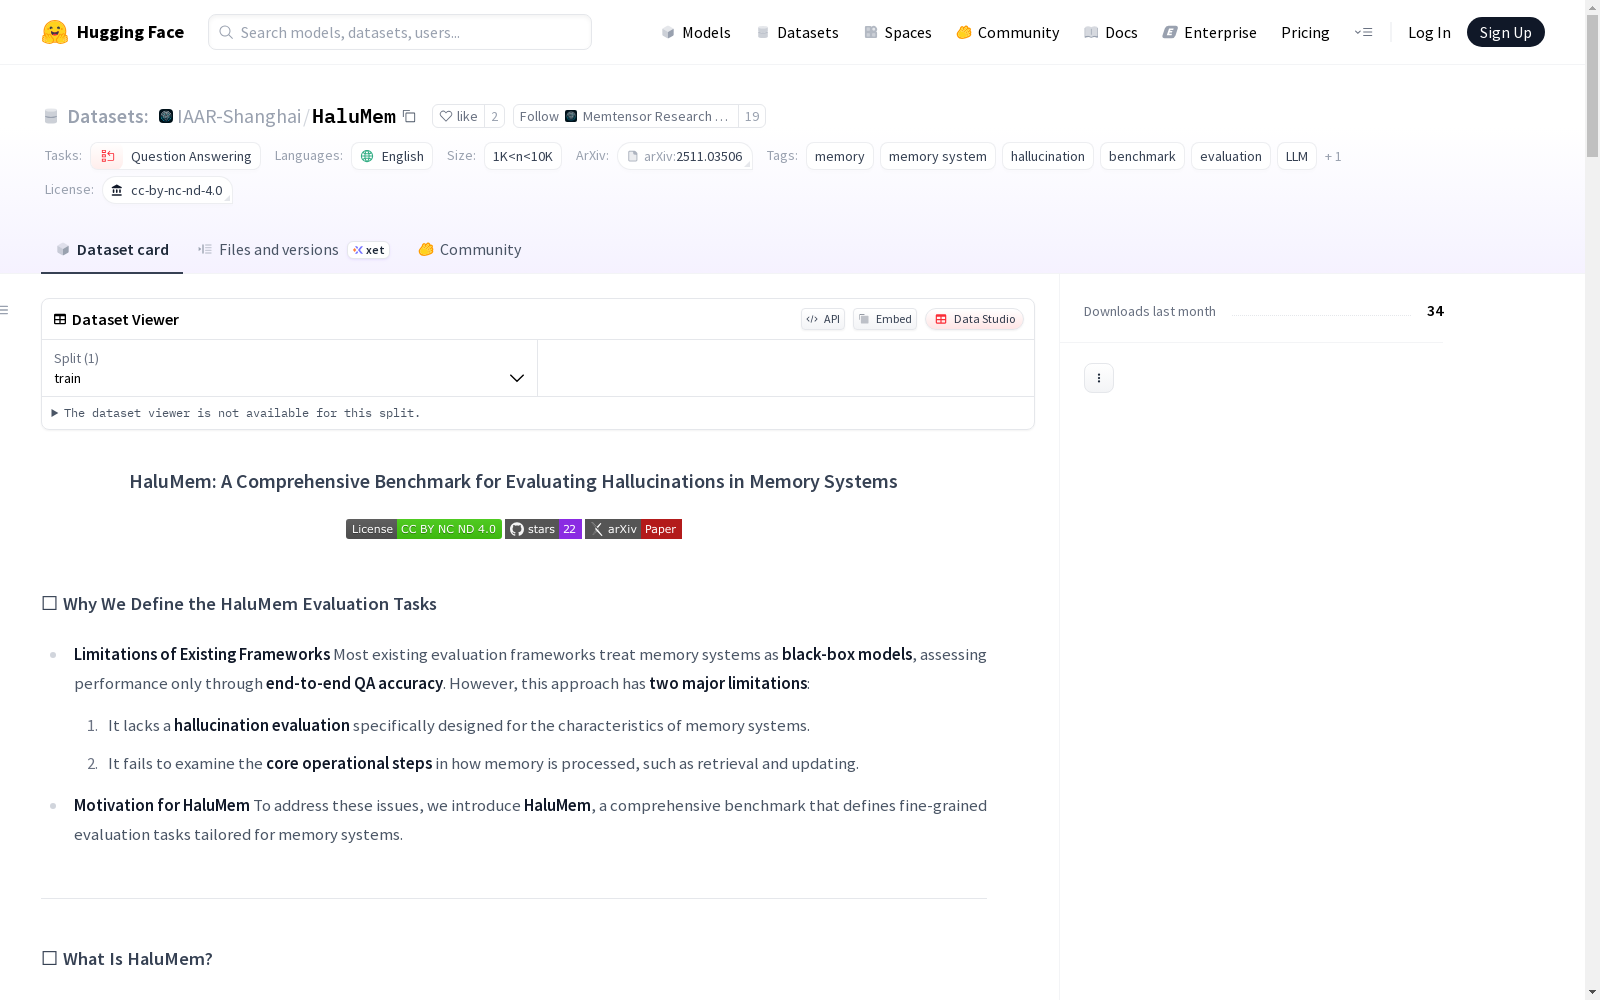
Task: Click the hallucination tag
Action: tap(1048, 156)
